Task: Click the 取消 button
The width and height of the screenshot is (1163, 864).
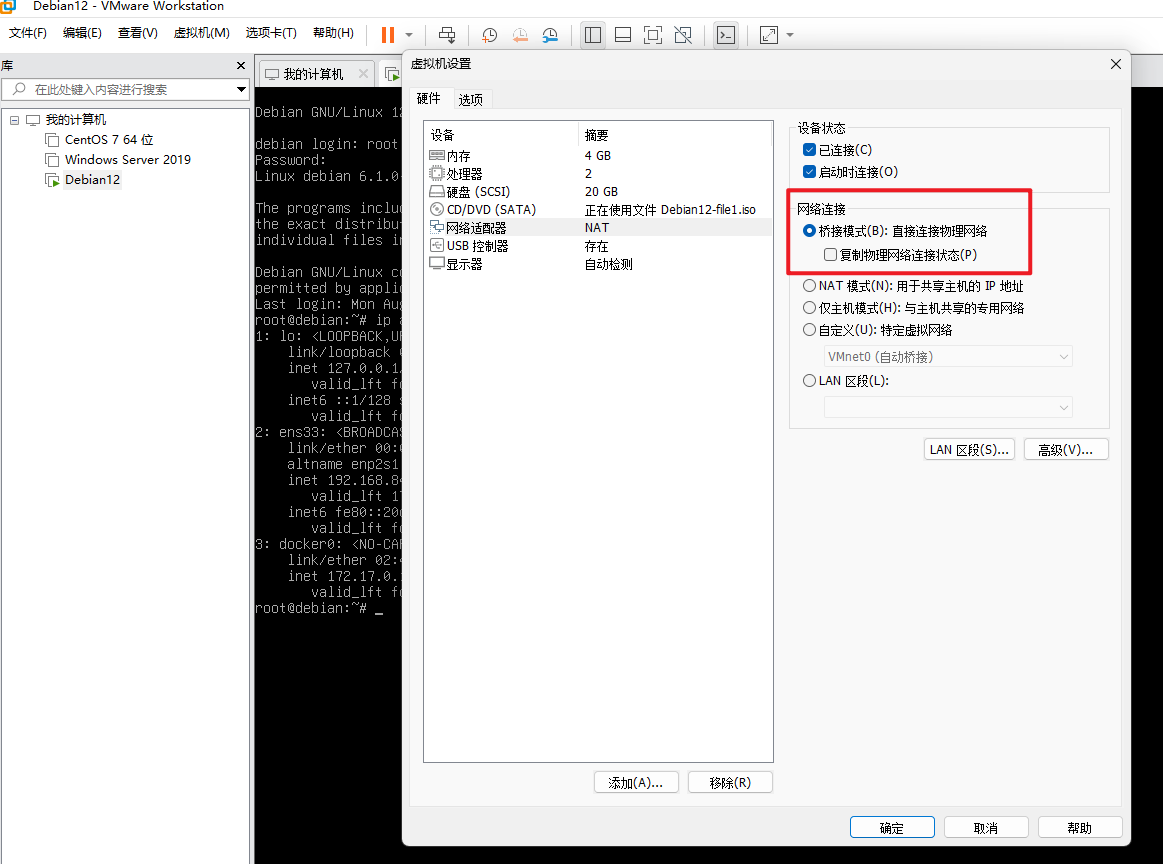Action: [x=986, y=828]
